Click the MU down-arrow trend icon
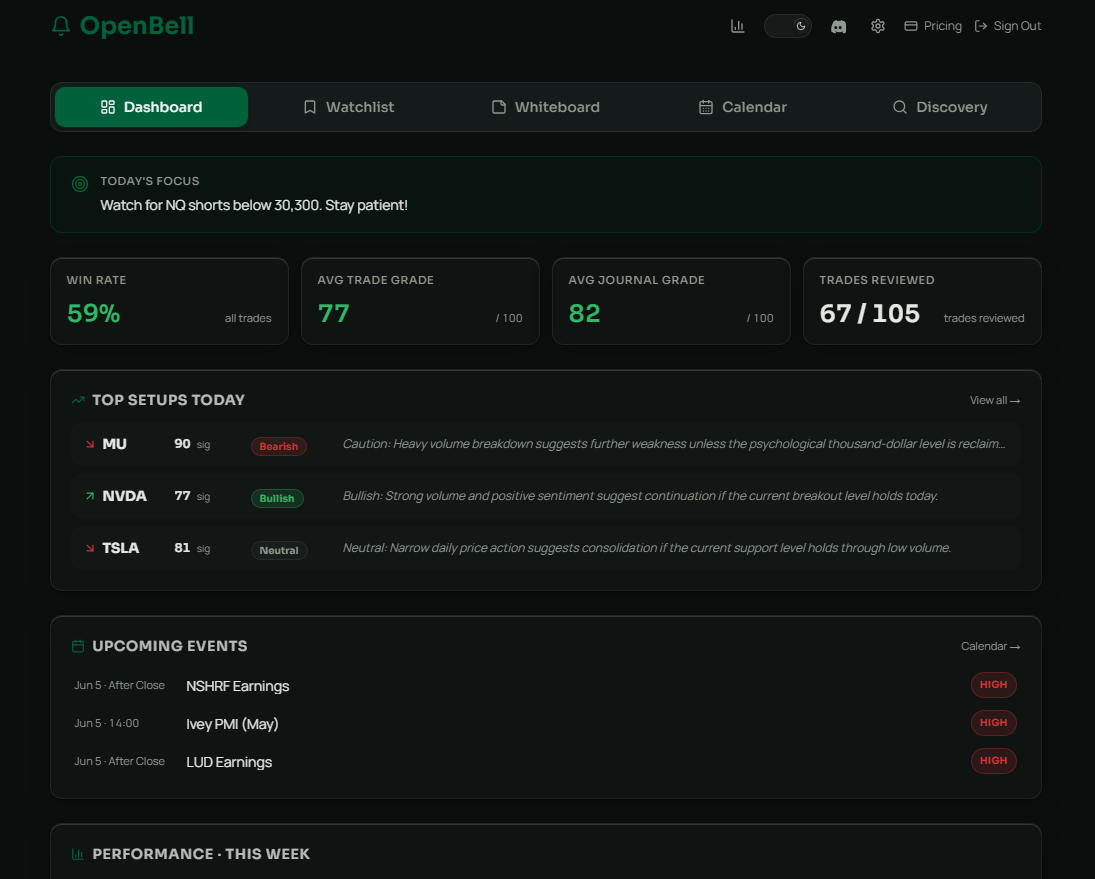Viewport: 1095px width, 879px height. coord(90,444)
